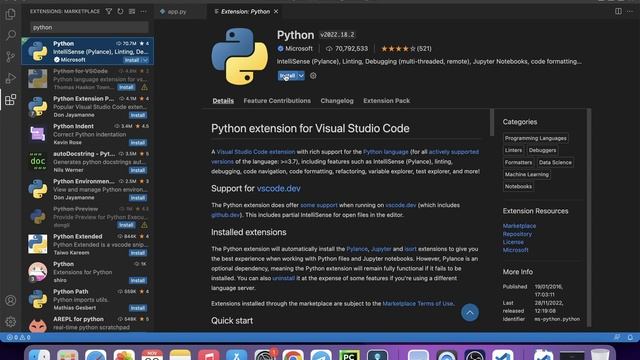Select the Debuggers category tag
This screenshot has width=640, height=360.
[x=542, y=150]
